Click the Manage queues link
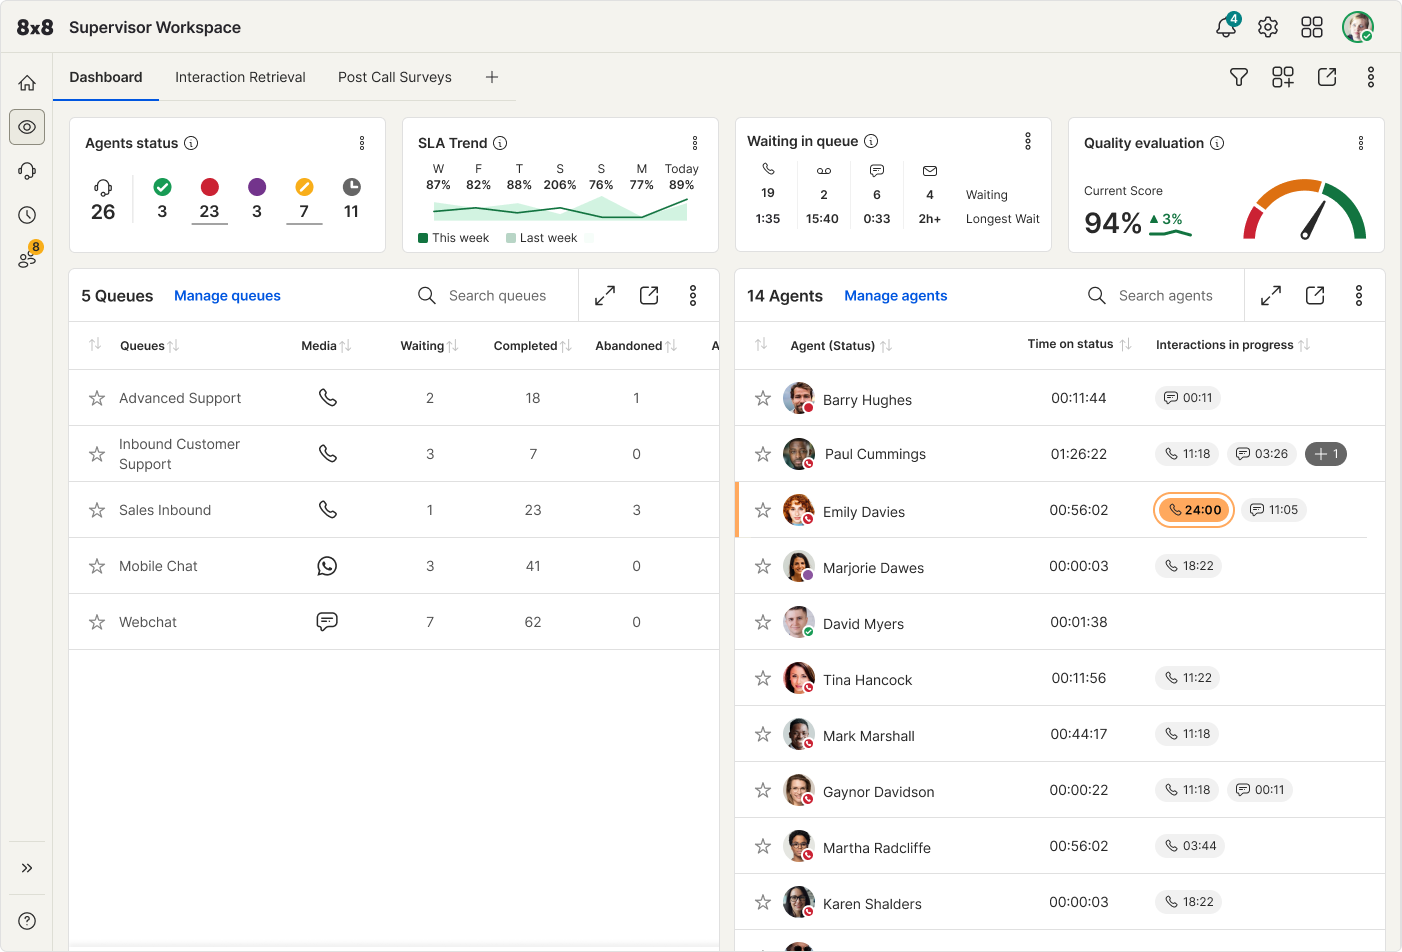Screen dimensions: 1402x952 (x=227, y=296)
